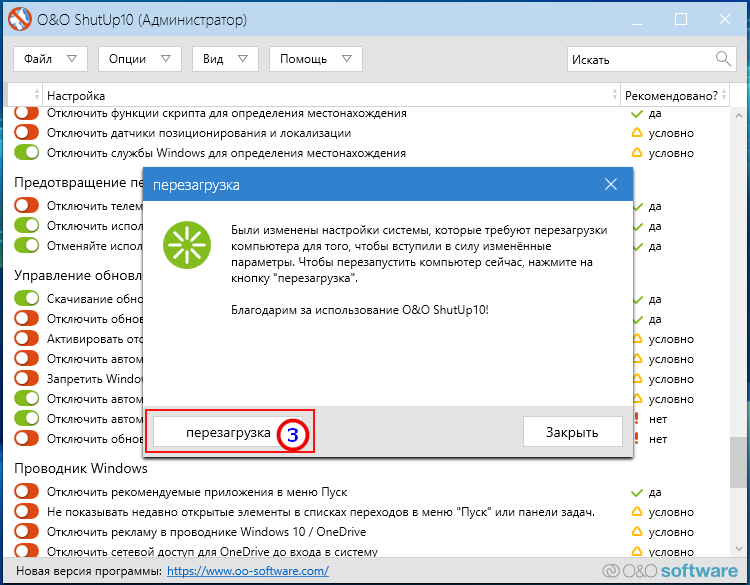Select 'Отключить датчики позиционирования и локализации' row text
This screenshot has width=750, height=585.
(199, 133)
